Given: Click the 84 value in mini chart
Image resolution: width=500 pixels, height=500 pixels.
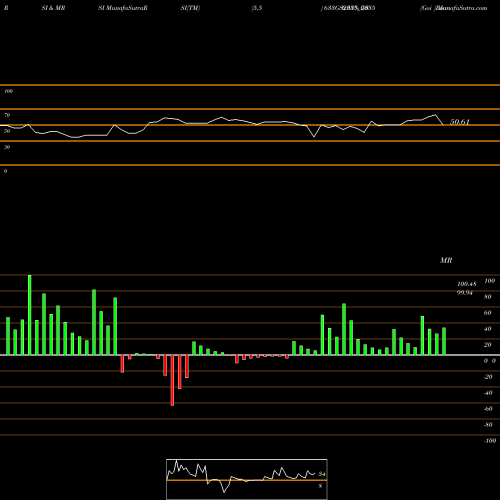Looking at the screenshot, I should point(322,474).
